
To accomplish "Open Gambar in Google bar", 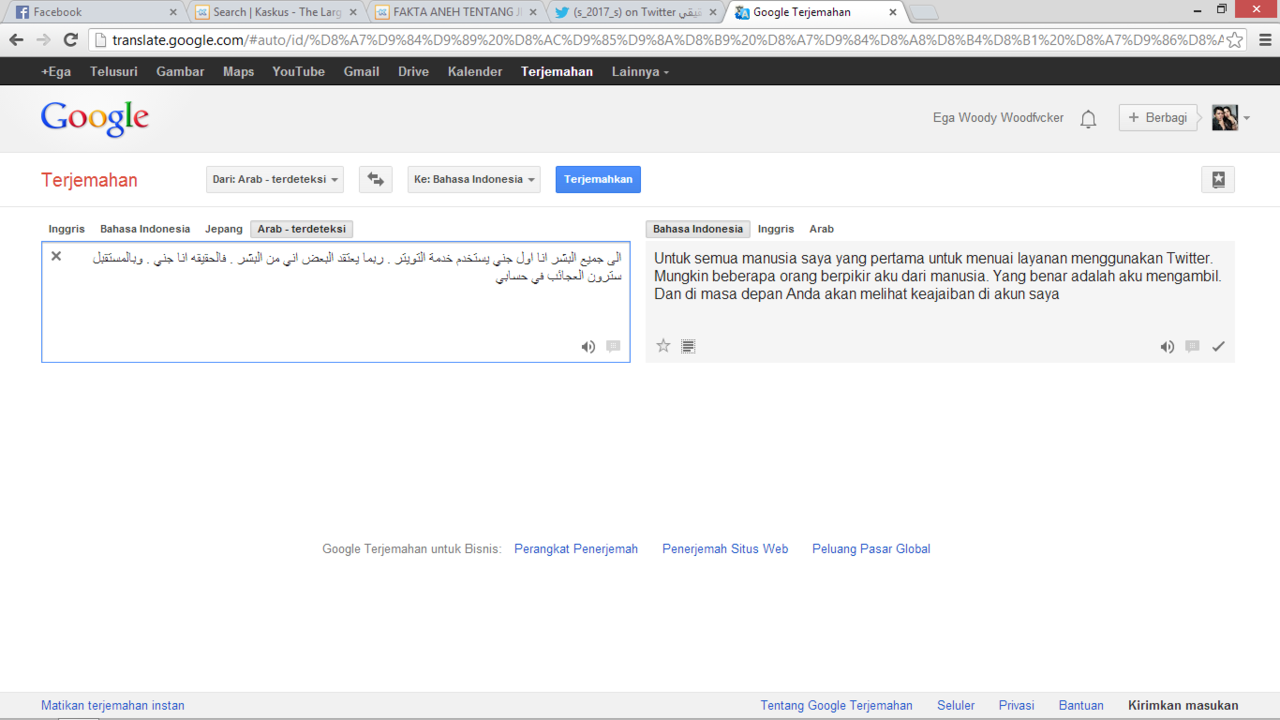I will click(x=180, y=72).
